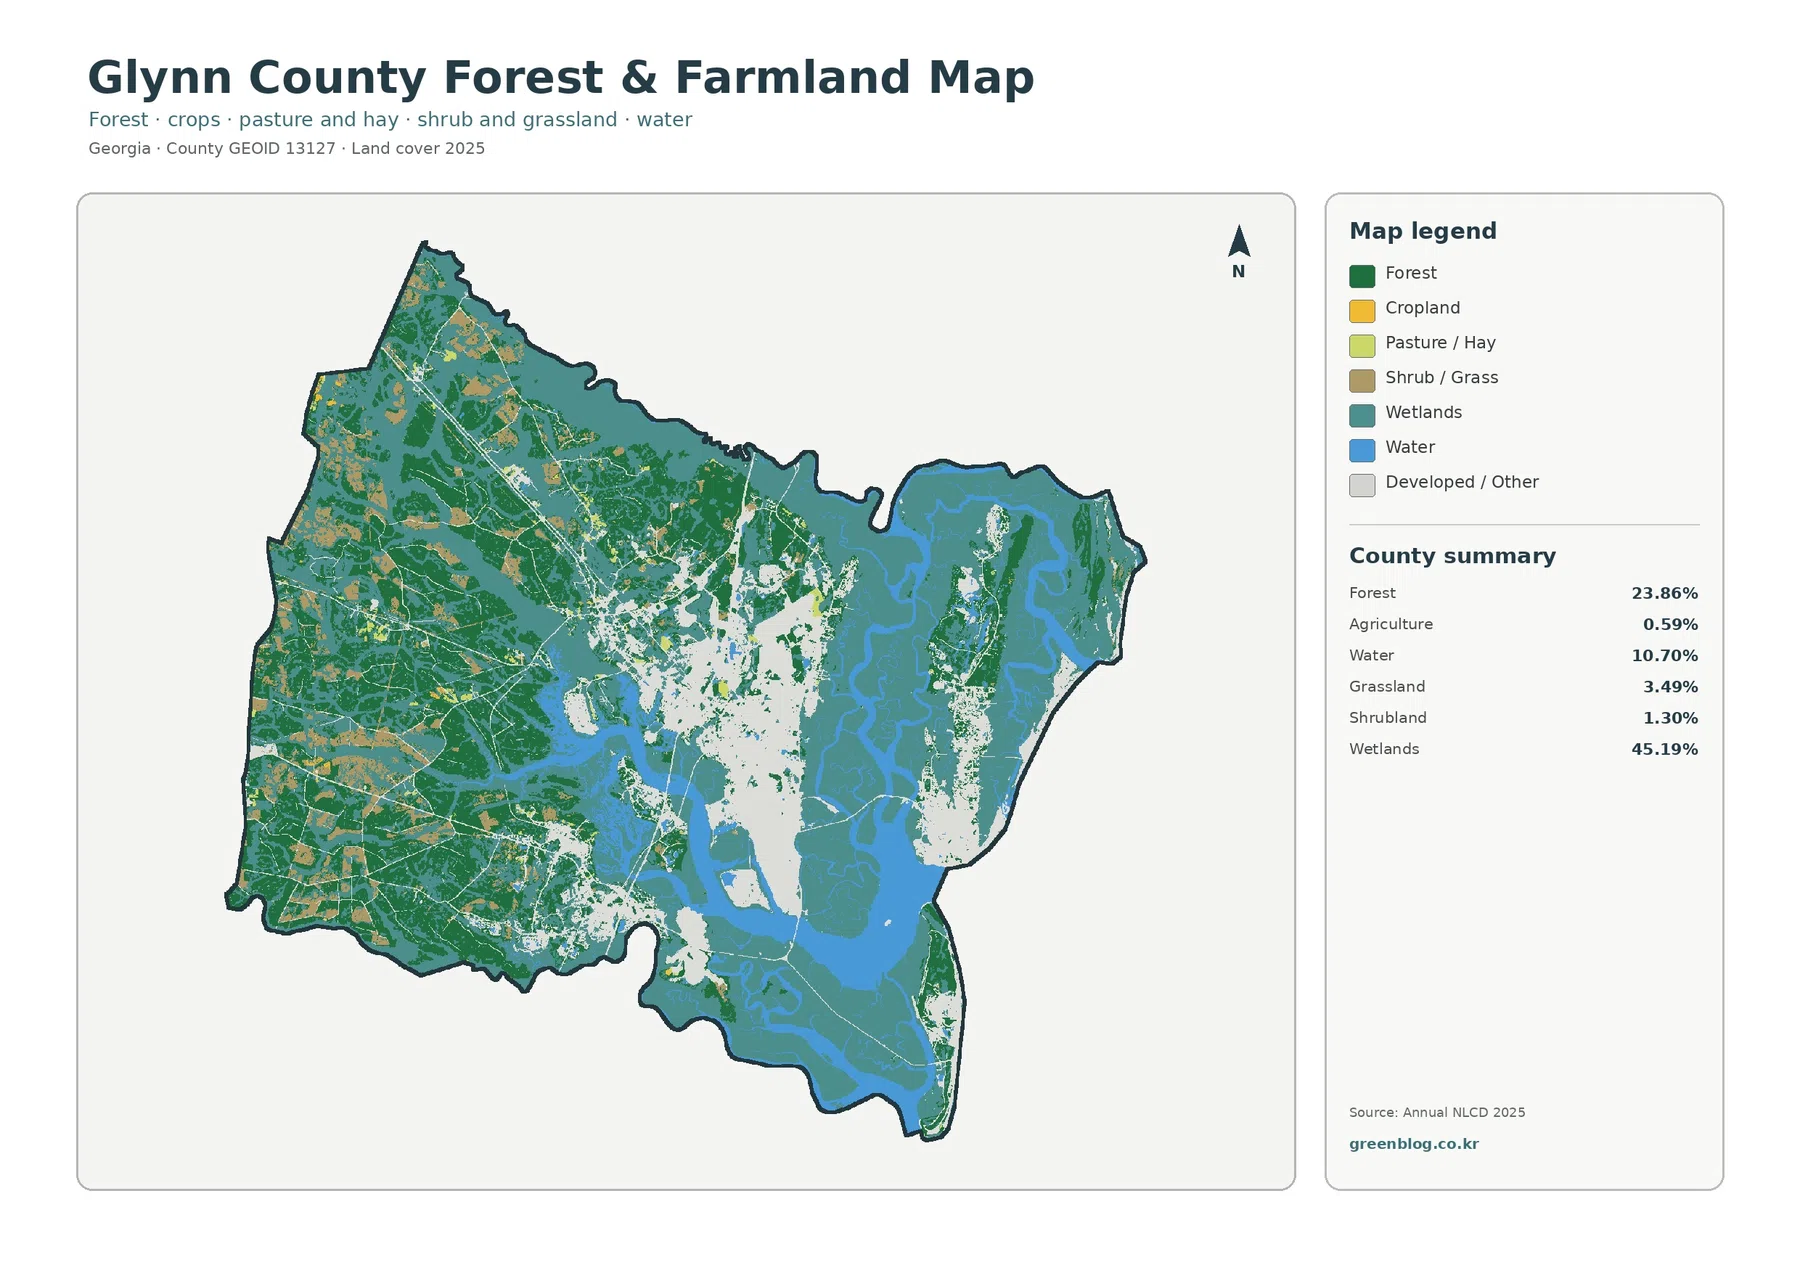Click the 'Georgia · County GEOID 13127' subtitle line

tap(286, 148)
